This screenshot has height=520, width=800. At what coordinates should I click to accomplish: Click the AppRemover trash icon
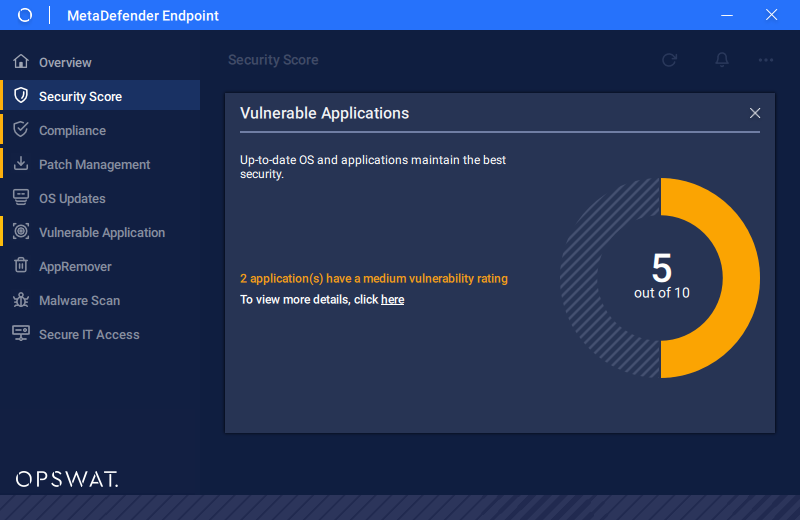click(x=21, y=265)
